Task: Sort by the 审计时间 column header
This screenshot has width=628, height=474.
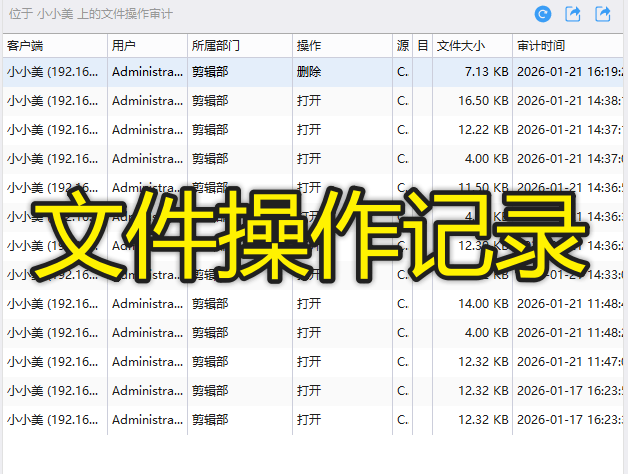Action: point(568,46)
